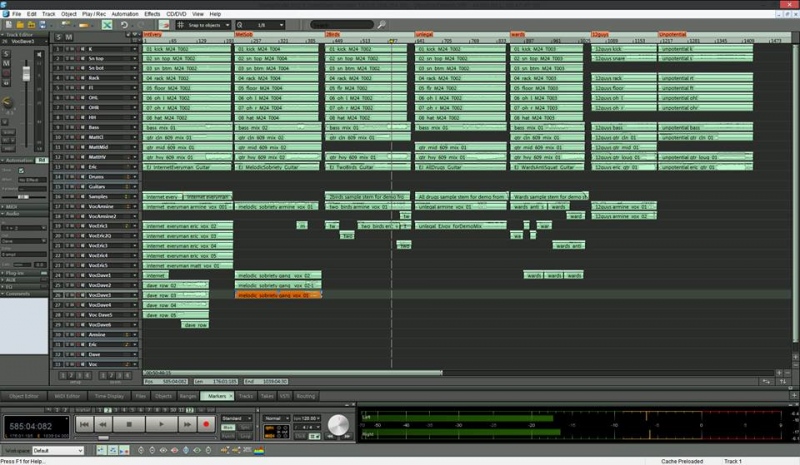Open the Standard transport mode dropdown
The height and width of the screenshot is (465, 800).
coord(237,418)
